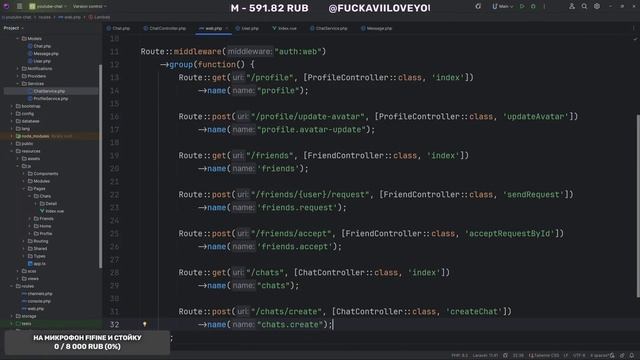Collapse the Services folder

18,84
